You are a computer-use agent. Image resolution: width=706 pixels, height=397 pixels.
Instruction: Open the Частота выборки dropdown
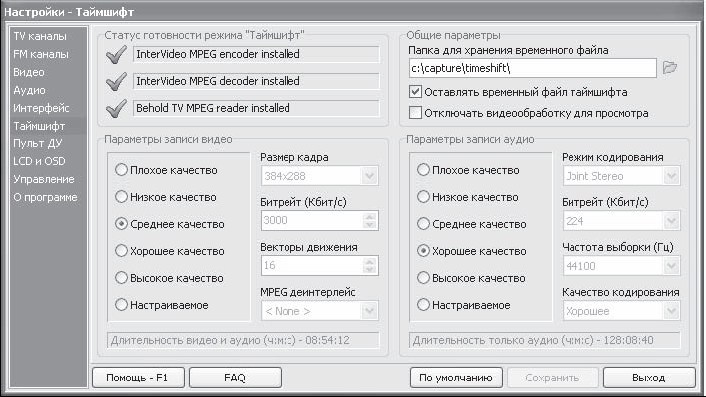(671, 266)
